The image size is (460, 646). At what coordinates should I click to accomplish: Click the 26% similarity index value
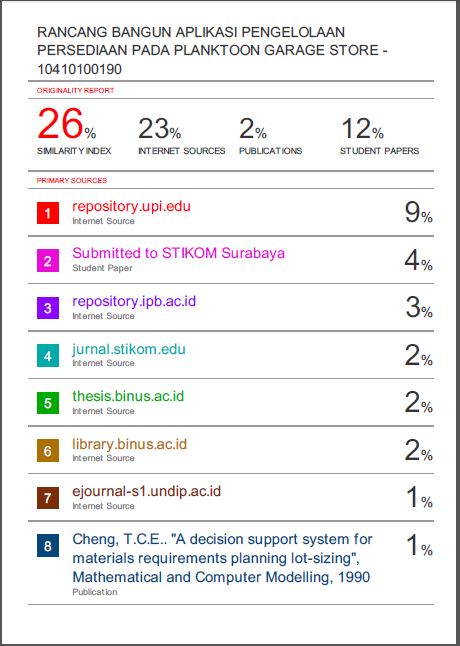67,124
